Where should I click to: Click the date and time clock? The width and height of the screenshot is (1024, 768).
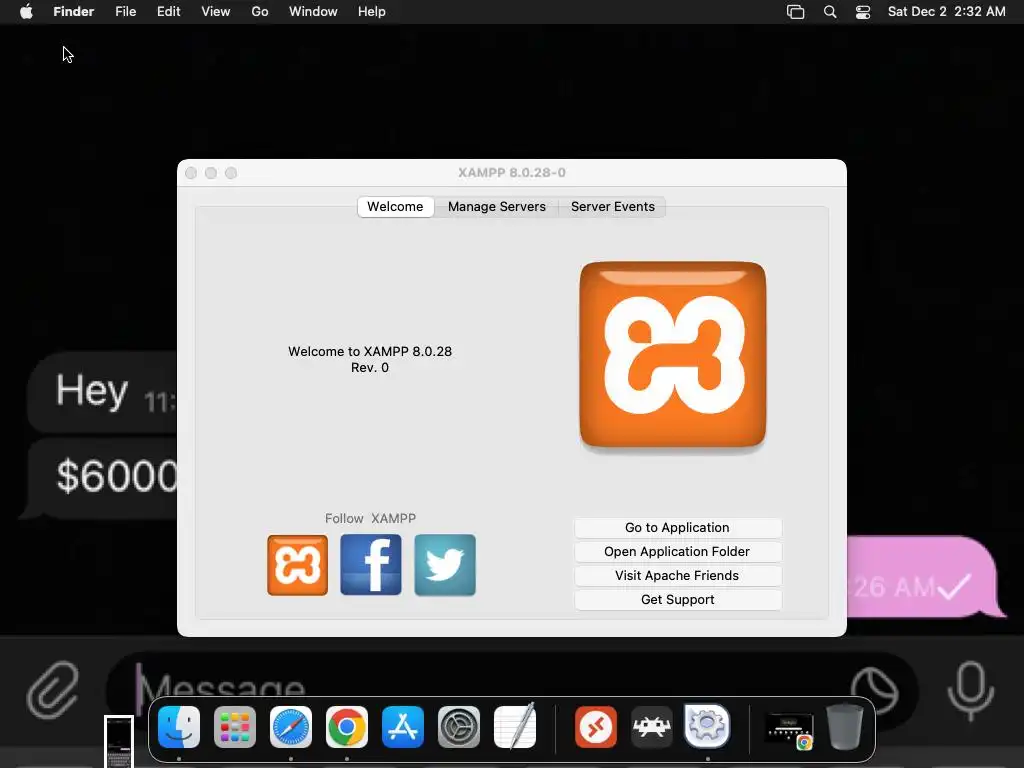(x=946, y=12)
